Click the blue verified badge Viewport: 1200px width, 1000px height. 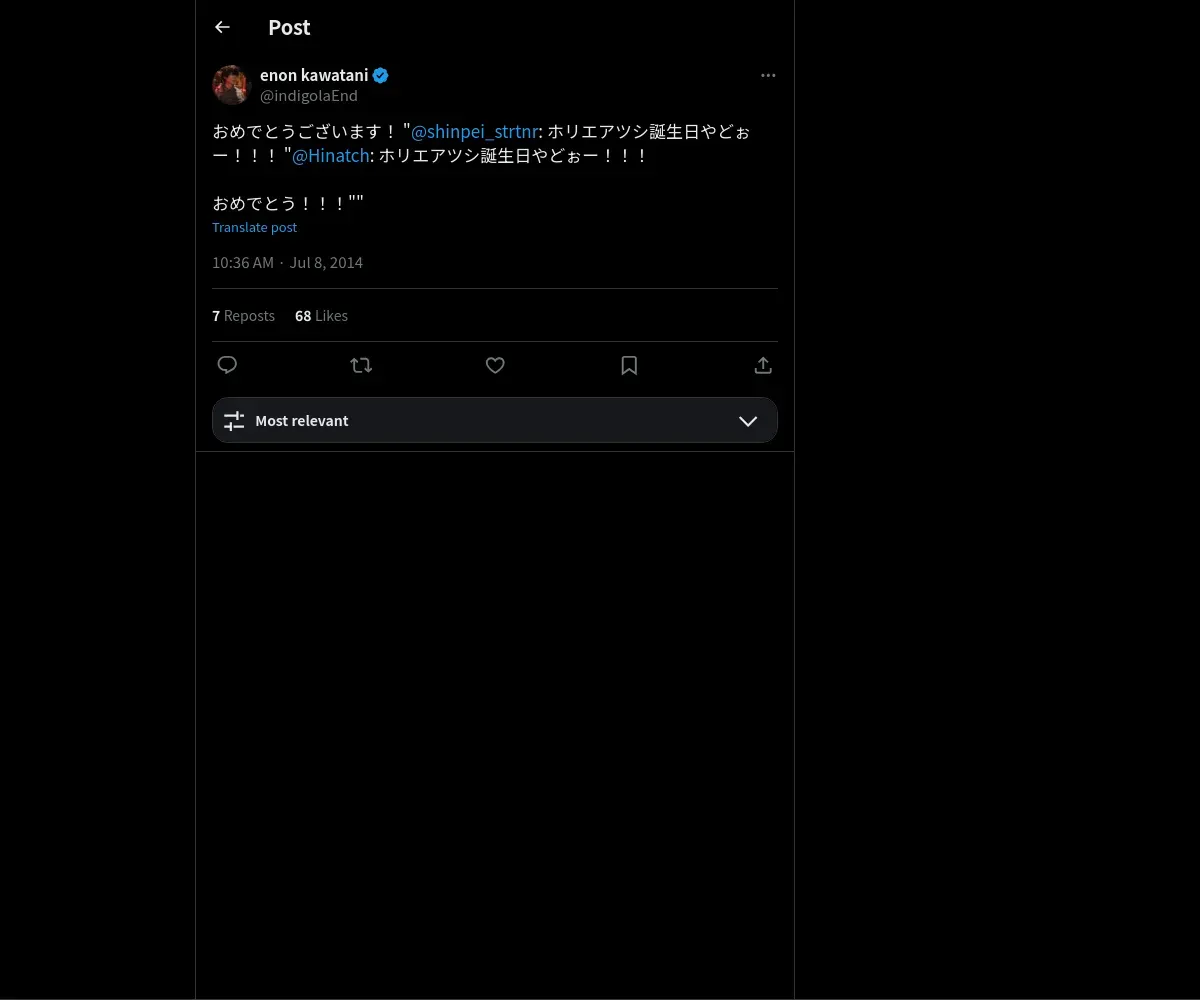(381, 75)
